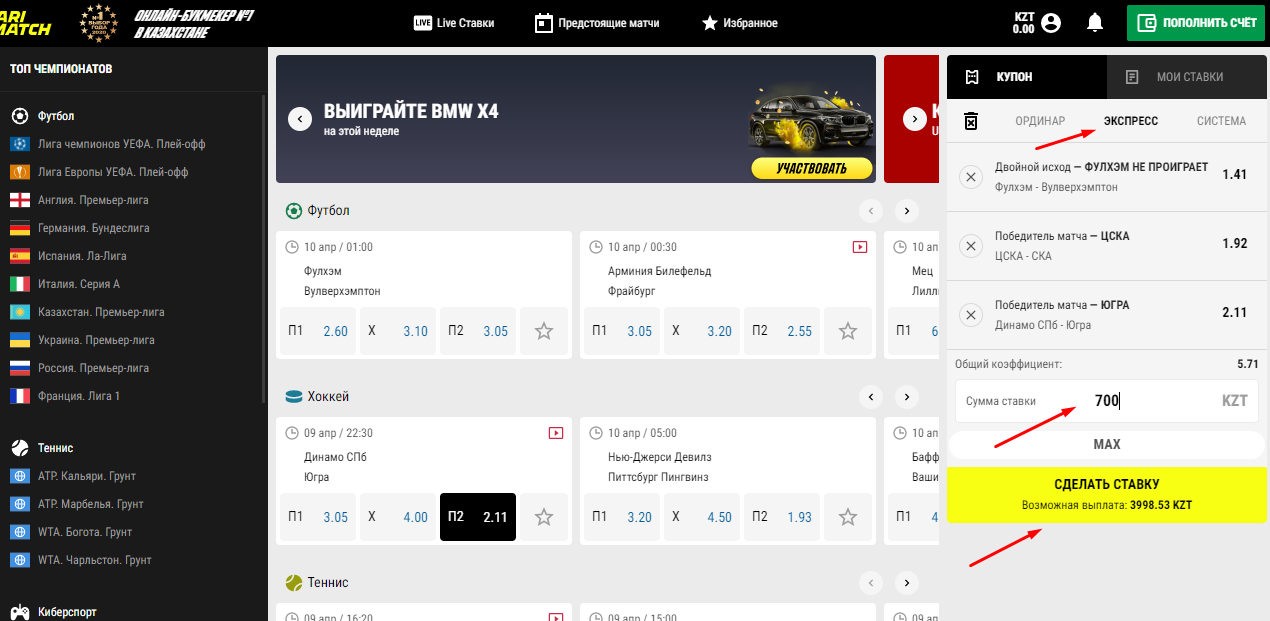Toggle П2 2.11 odds for Динамо СПб – Югра
Viewport: 1270px width, 621px height.
pos(478,517)
